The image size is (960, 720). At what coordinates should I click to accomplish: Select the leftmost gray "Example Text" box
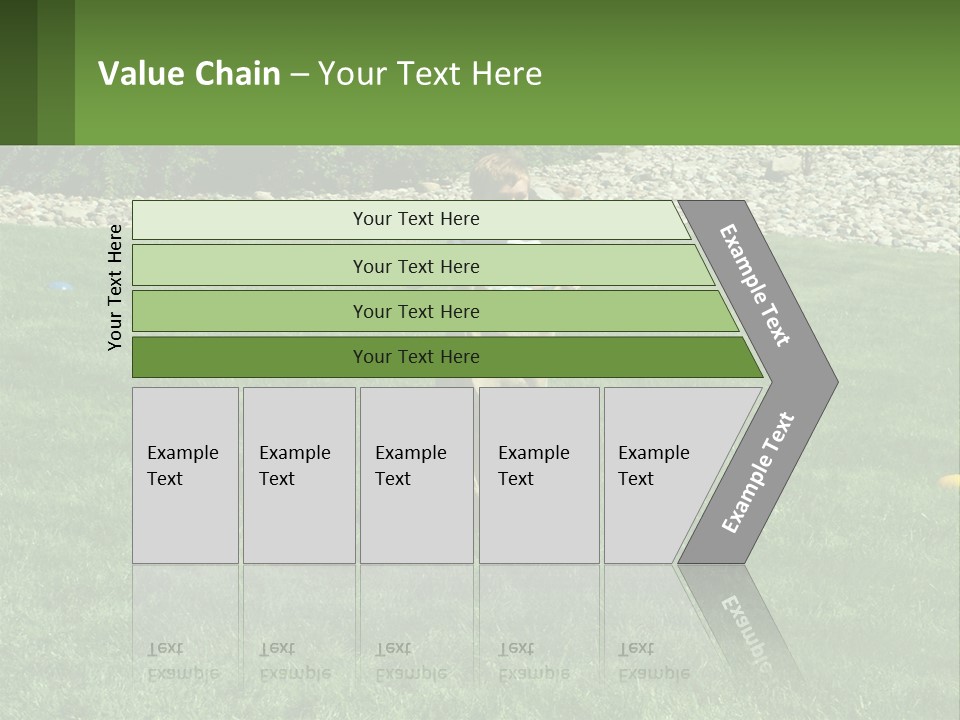pyautogui.click(x=185, y=475)
